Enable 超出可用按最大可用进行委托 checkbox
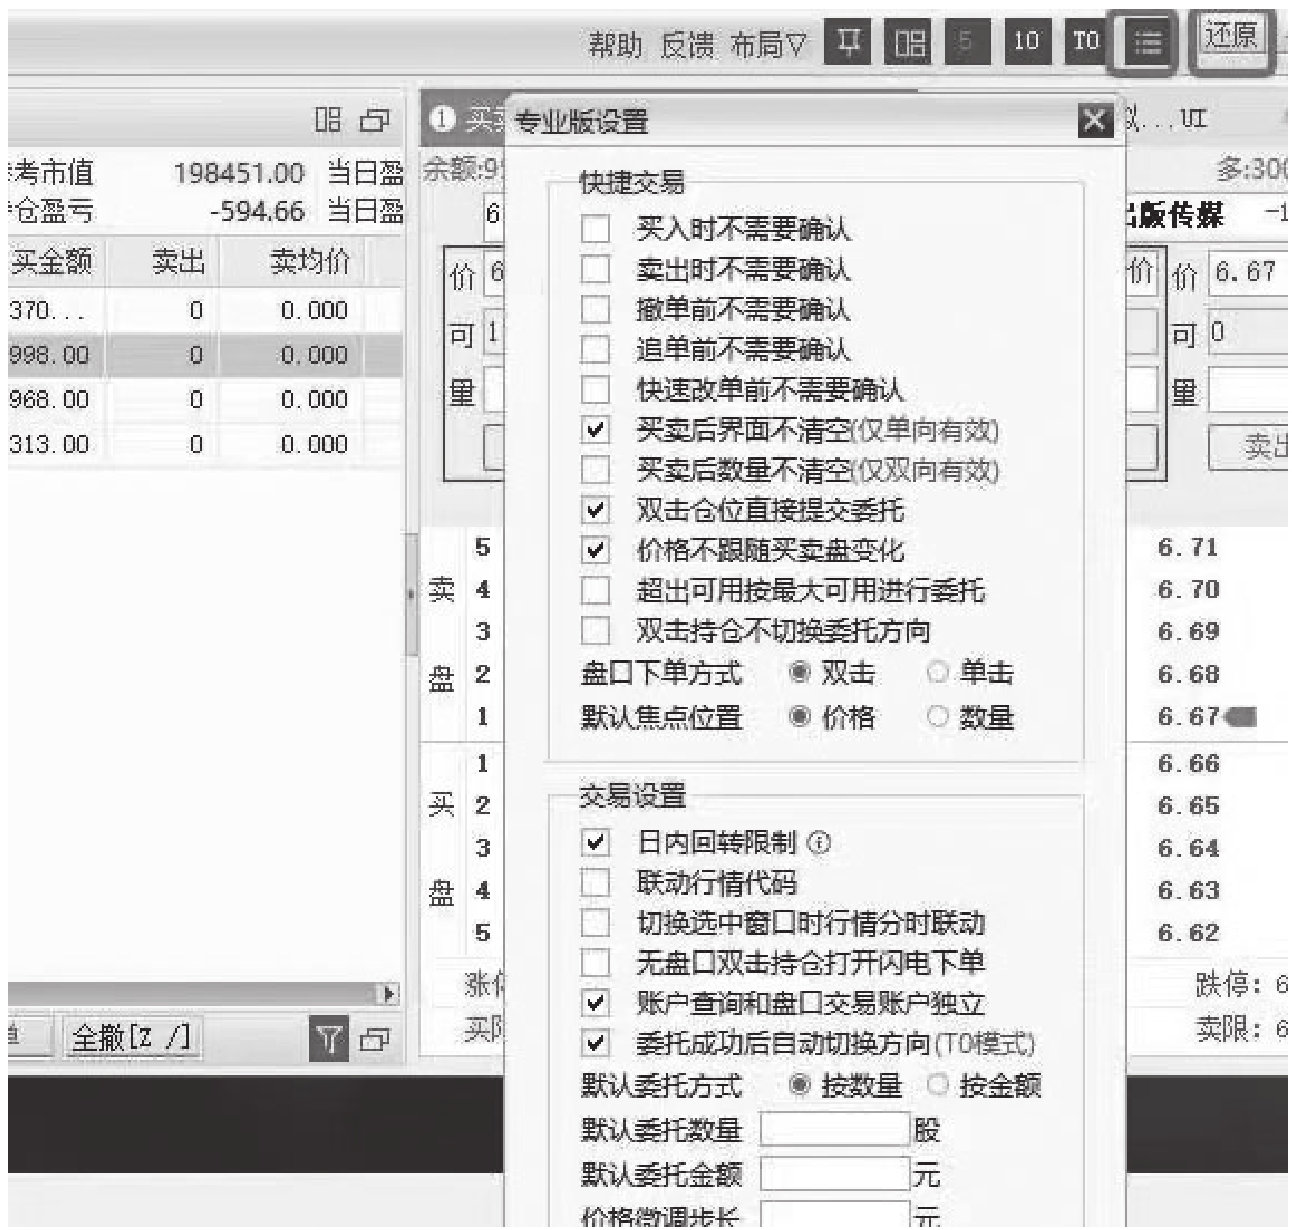Viewport: 1292px width, 1230px height. click(x=595, y=591)
